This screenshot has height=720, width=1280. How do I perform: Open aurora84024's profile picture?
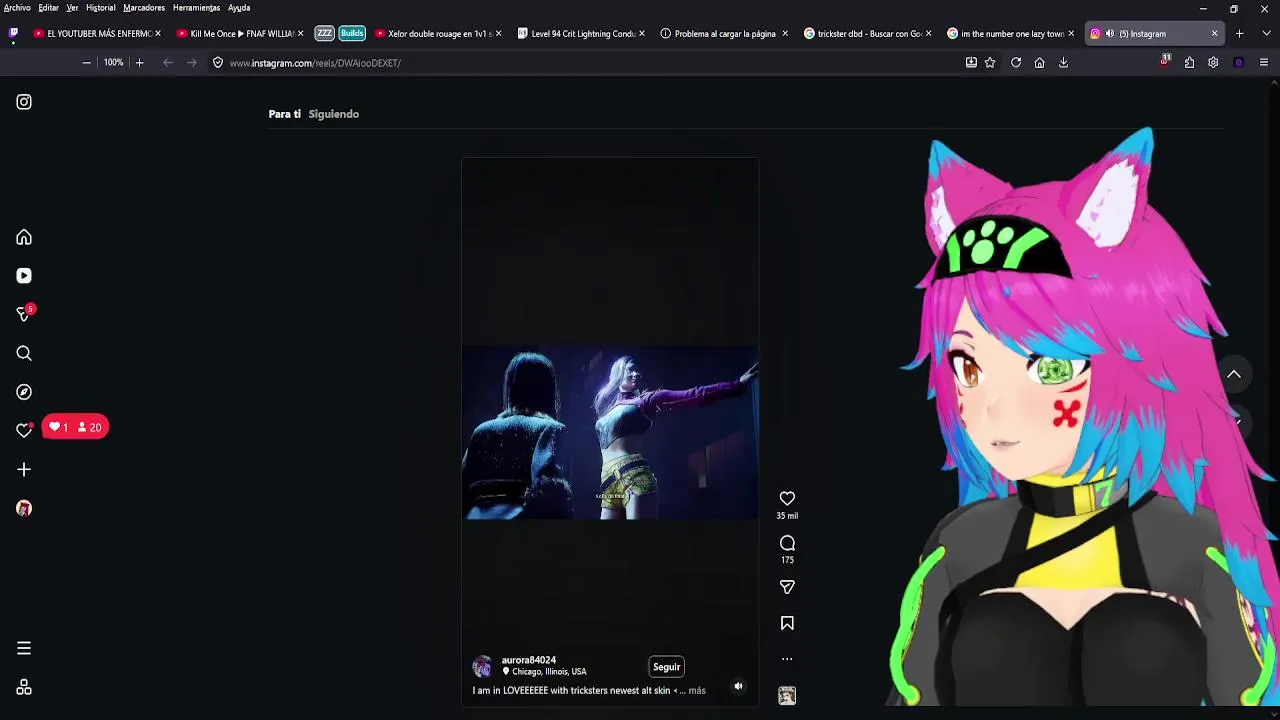(482, 666)
